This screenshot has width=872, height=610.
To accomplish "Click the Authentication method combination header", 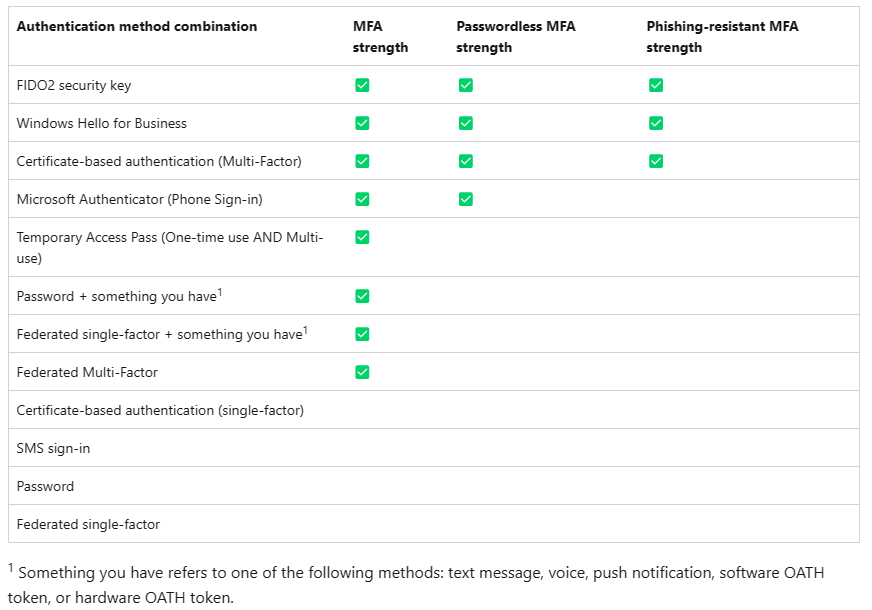I will pyautogui.click(x=137, y=26).
